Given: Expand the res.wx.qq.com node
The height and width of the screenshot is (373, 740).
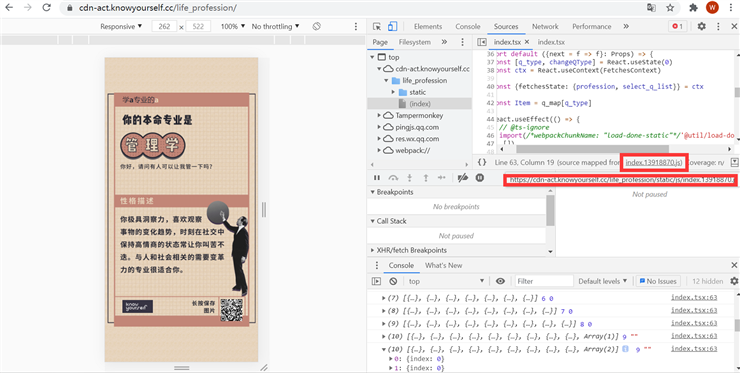Looking at the screenshot, I should pyautogui.click(x=379, y=139).
